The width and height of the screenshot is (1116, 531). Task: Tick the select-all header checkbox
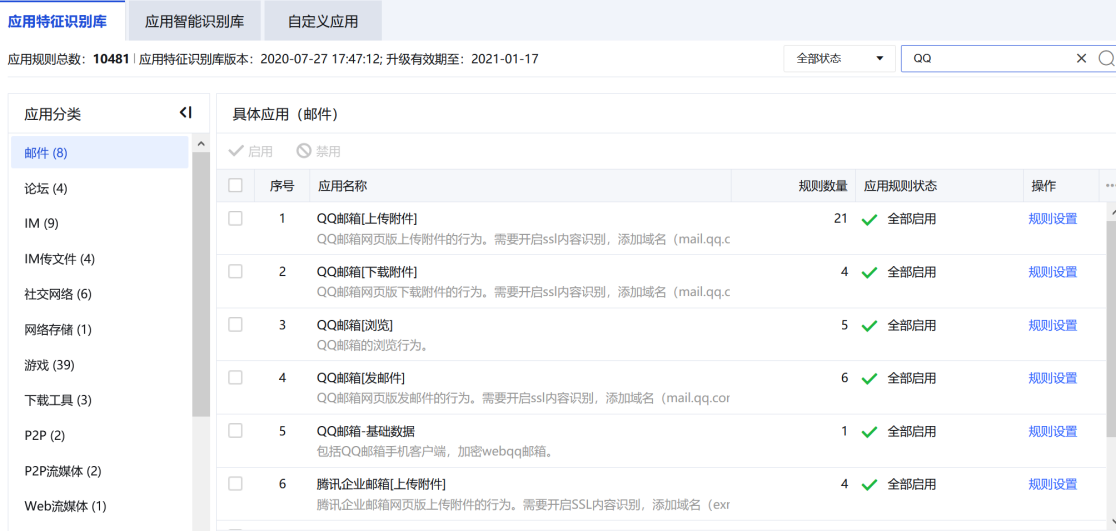pos(235,185)
